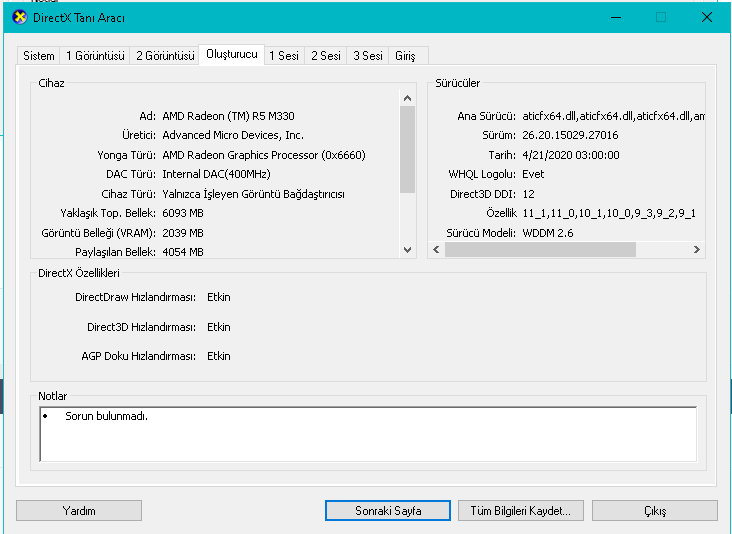Minimize the DirectX Tanı Aracı window
The height and width of the screenshot is (534, 732).
pos(616,18)
